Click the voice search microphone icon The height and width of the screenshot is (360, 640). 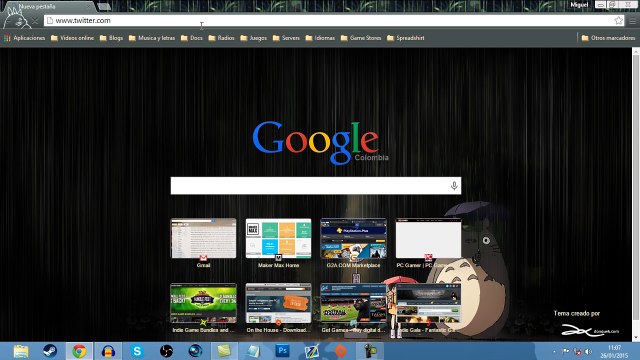pos(454,186)
